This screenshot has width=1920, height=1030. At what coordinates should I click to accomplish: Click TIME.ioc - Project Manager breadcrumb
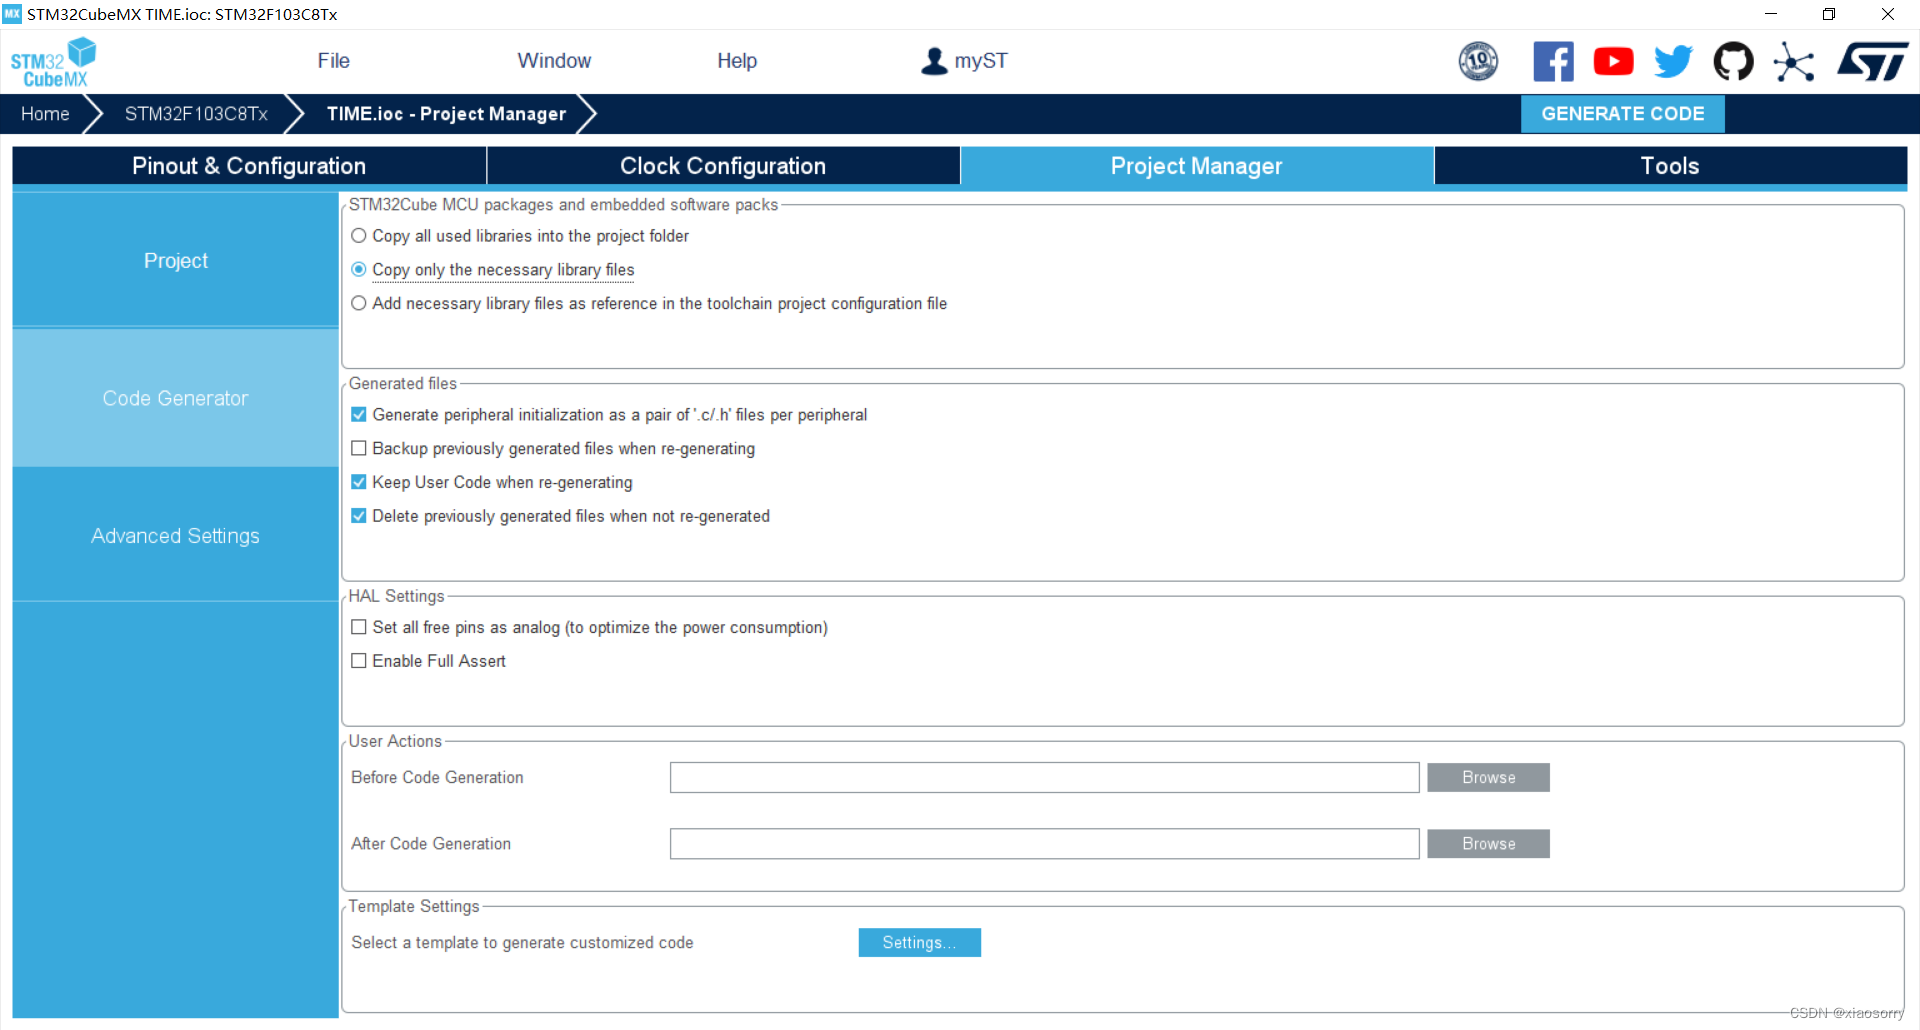[x=446, y=114]
